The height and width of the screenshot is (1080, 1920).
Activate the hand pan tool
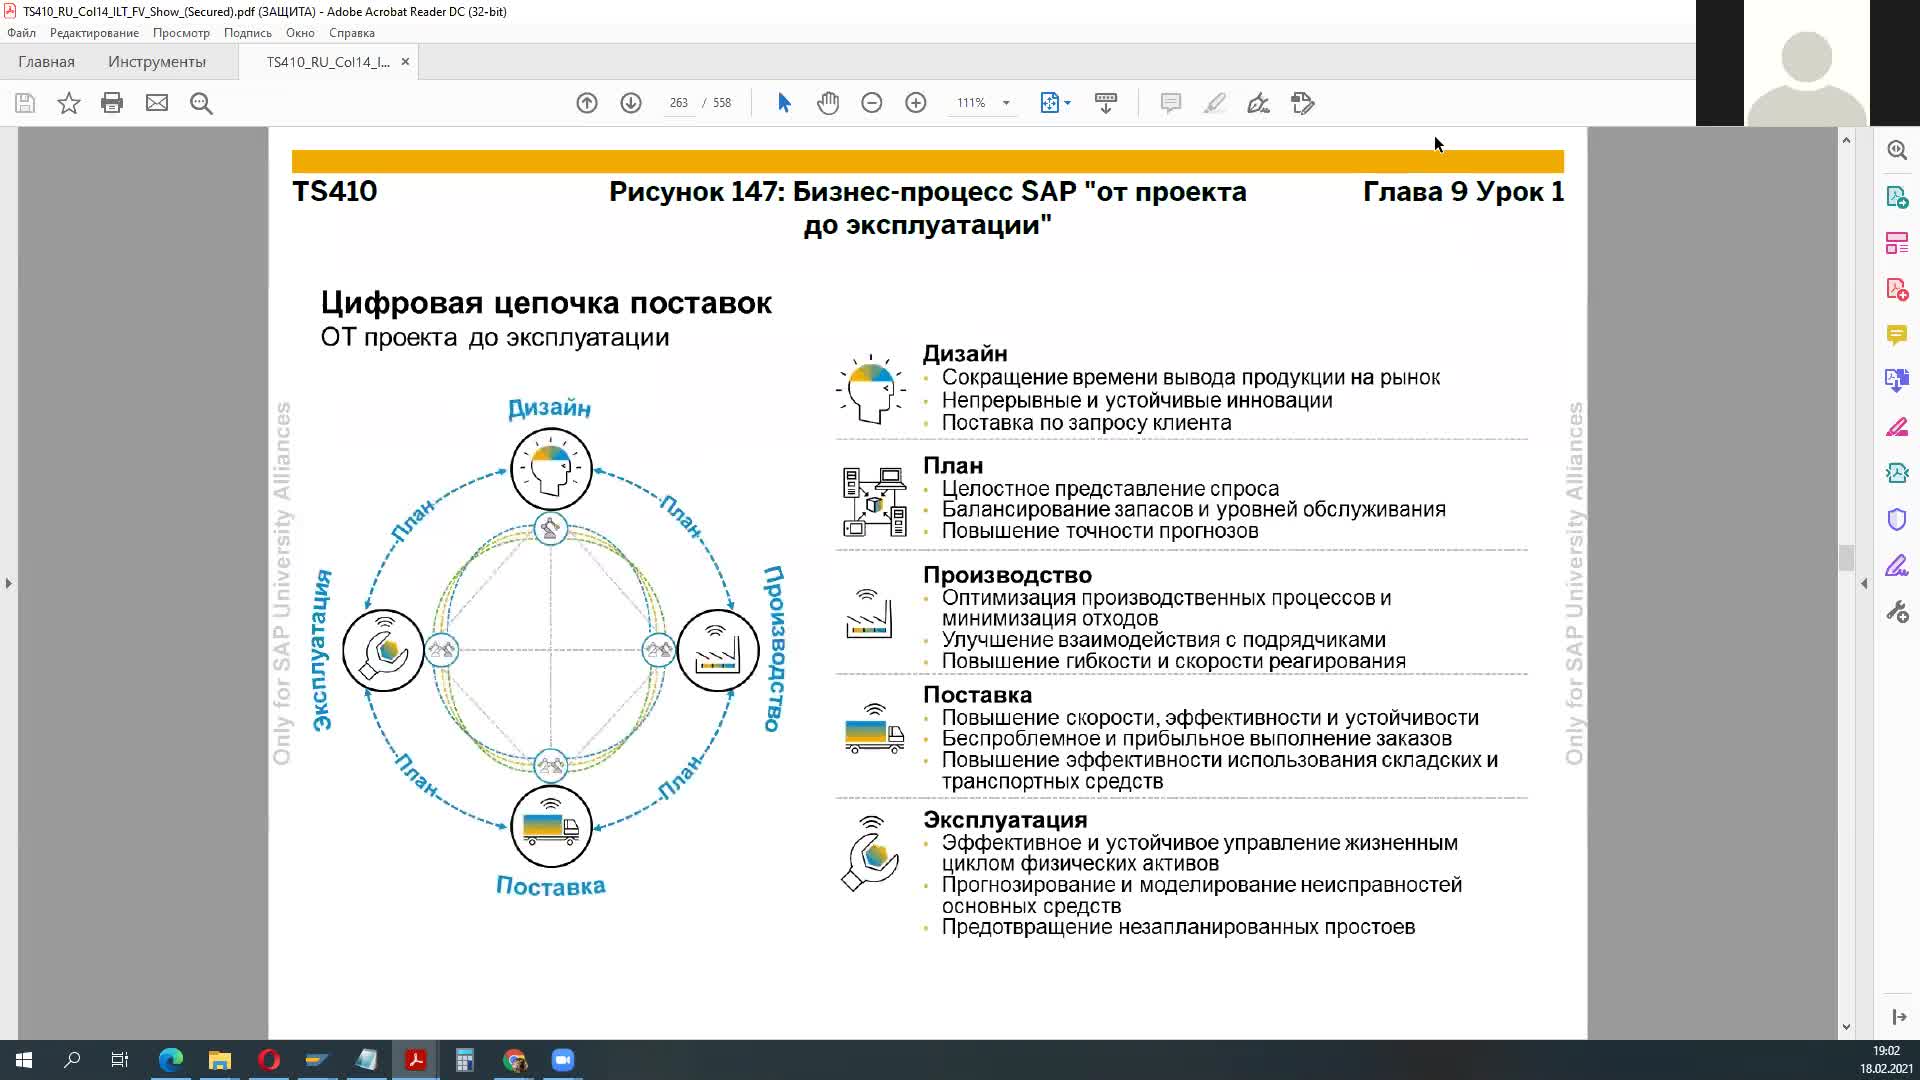pyautogui.click(x=828, y=103)
